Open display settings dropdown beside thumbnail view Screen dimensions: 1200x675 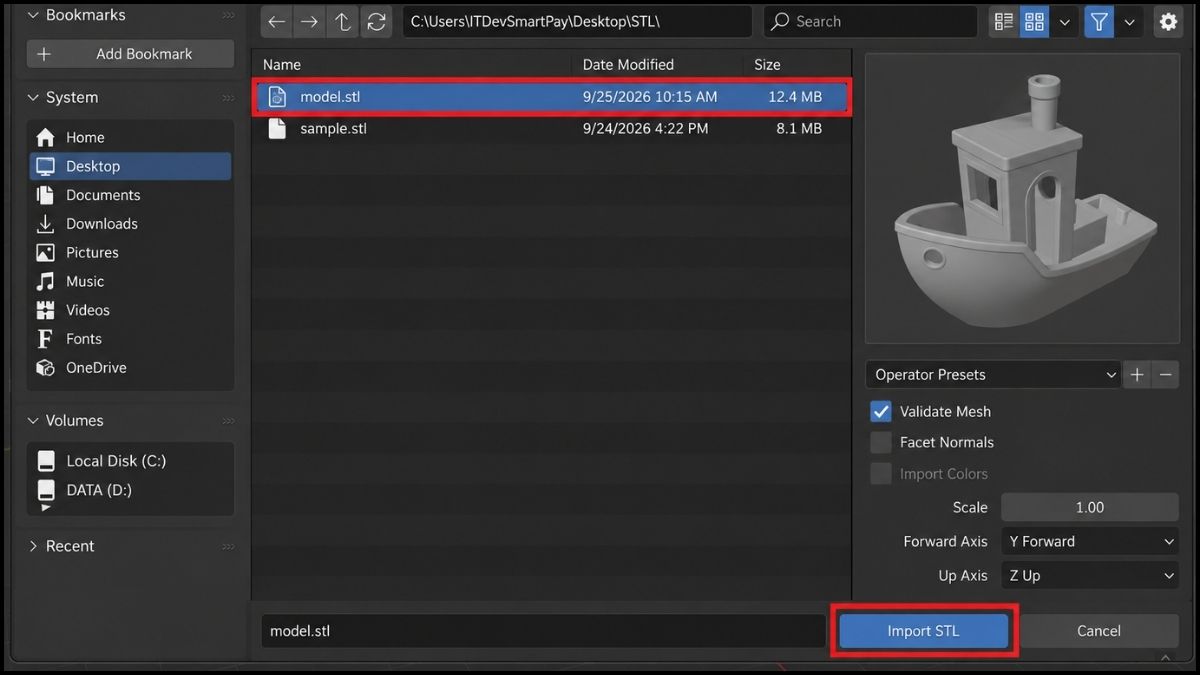(x=1064, y=21)
